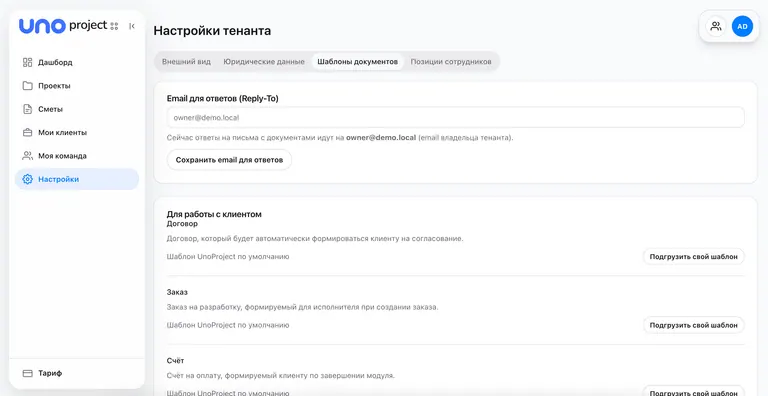Click the Дашборд grid icon
Screen dimensions: 768x396
click(27, 62)
